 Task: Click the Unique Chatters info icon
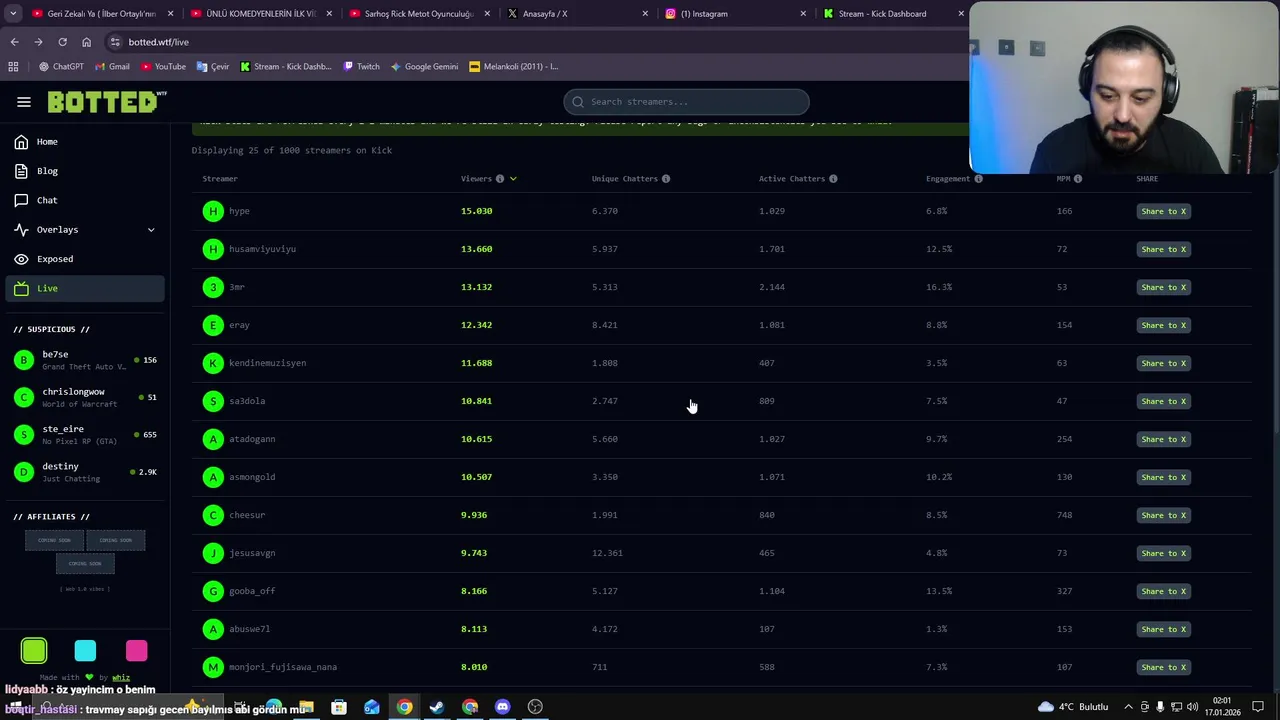click(x=666, y=179)
